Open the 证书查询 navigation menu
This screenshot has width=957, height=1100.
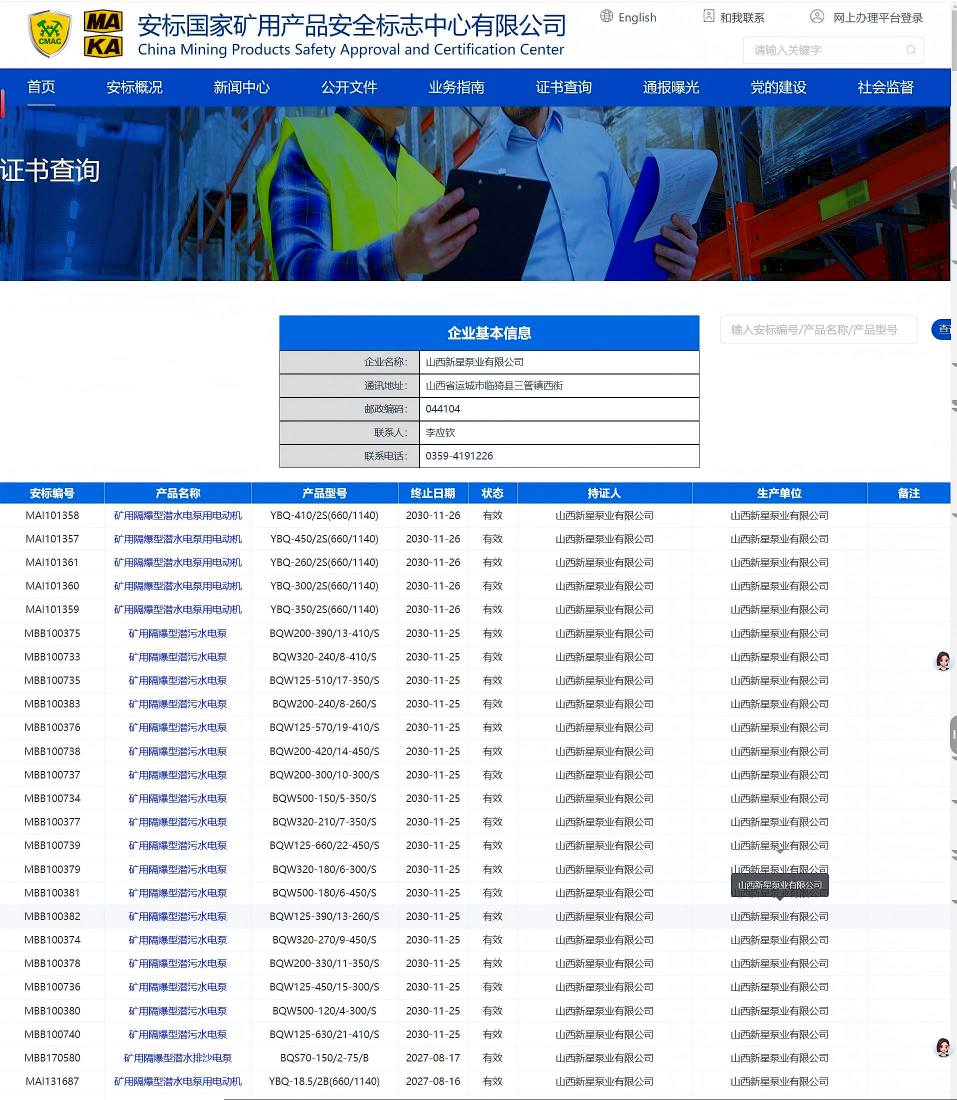[563, 87]
